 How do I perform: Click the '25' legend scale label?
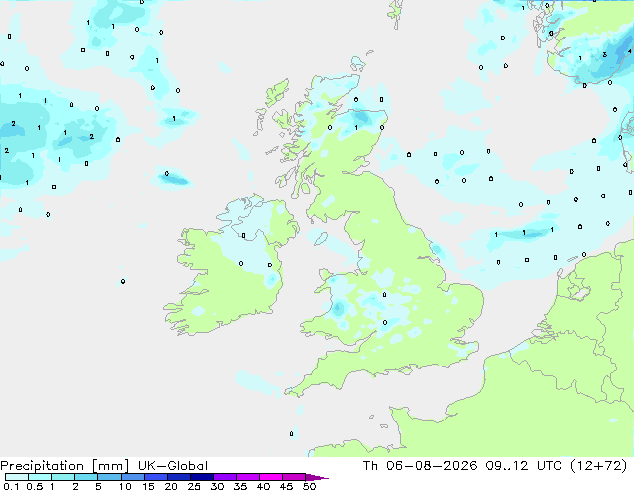coord(194,486)
